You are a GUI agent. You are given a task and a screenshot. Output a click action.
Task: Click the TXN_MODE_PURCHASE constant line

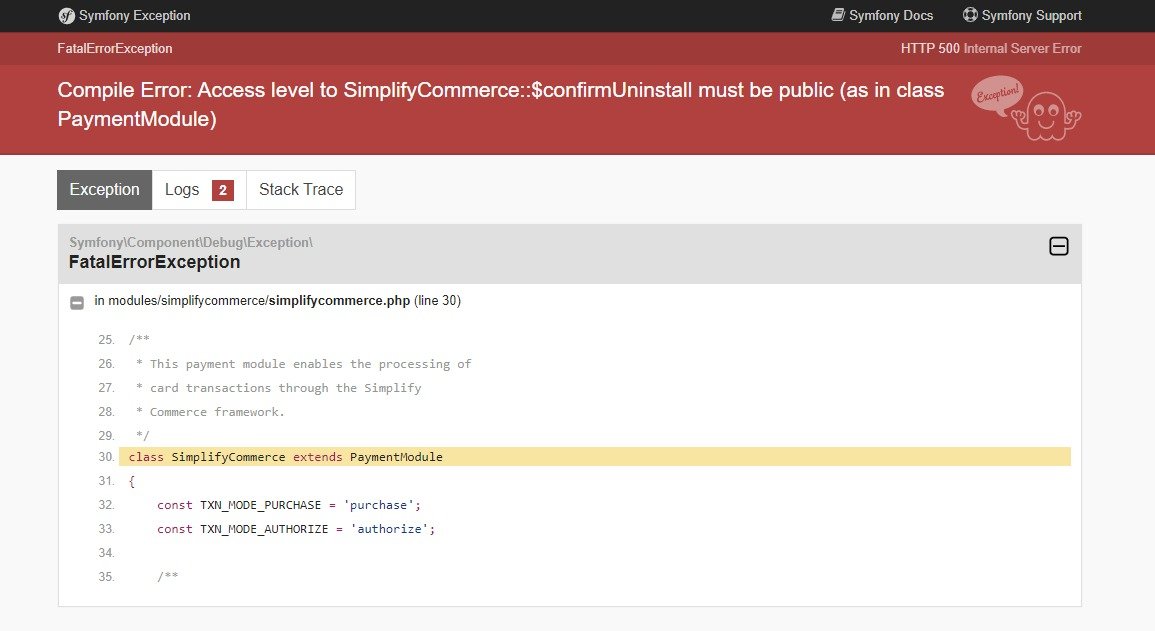289,505
